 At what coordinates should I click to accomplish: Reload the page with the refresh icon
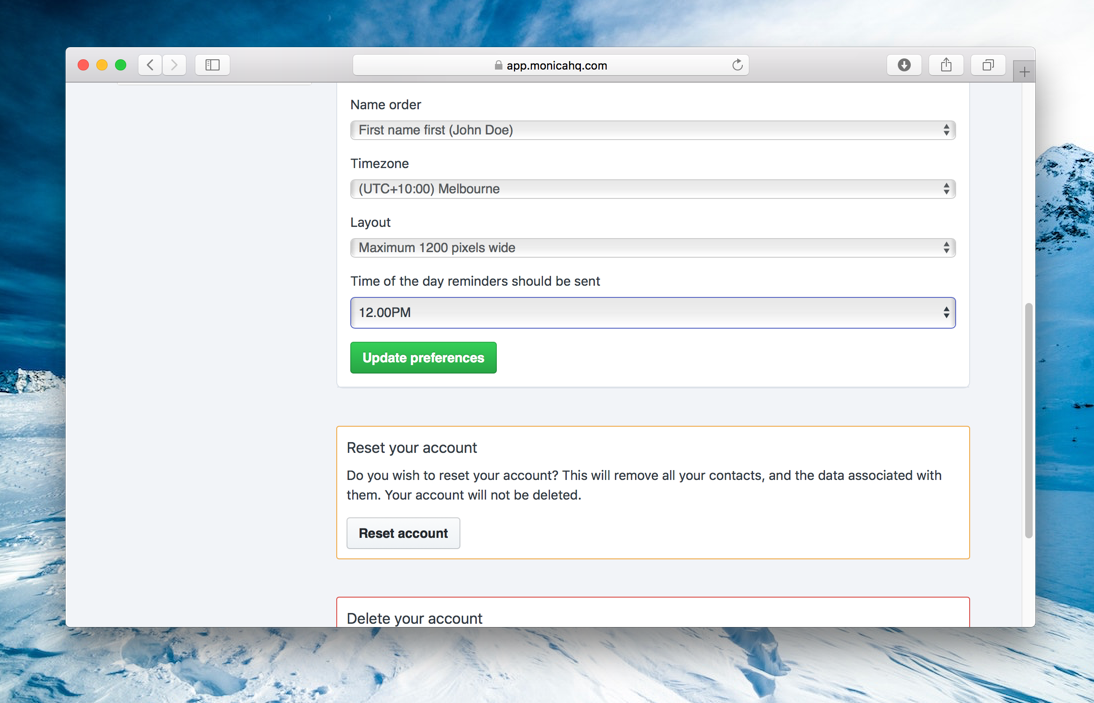click(737, 65)
